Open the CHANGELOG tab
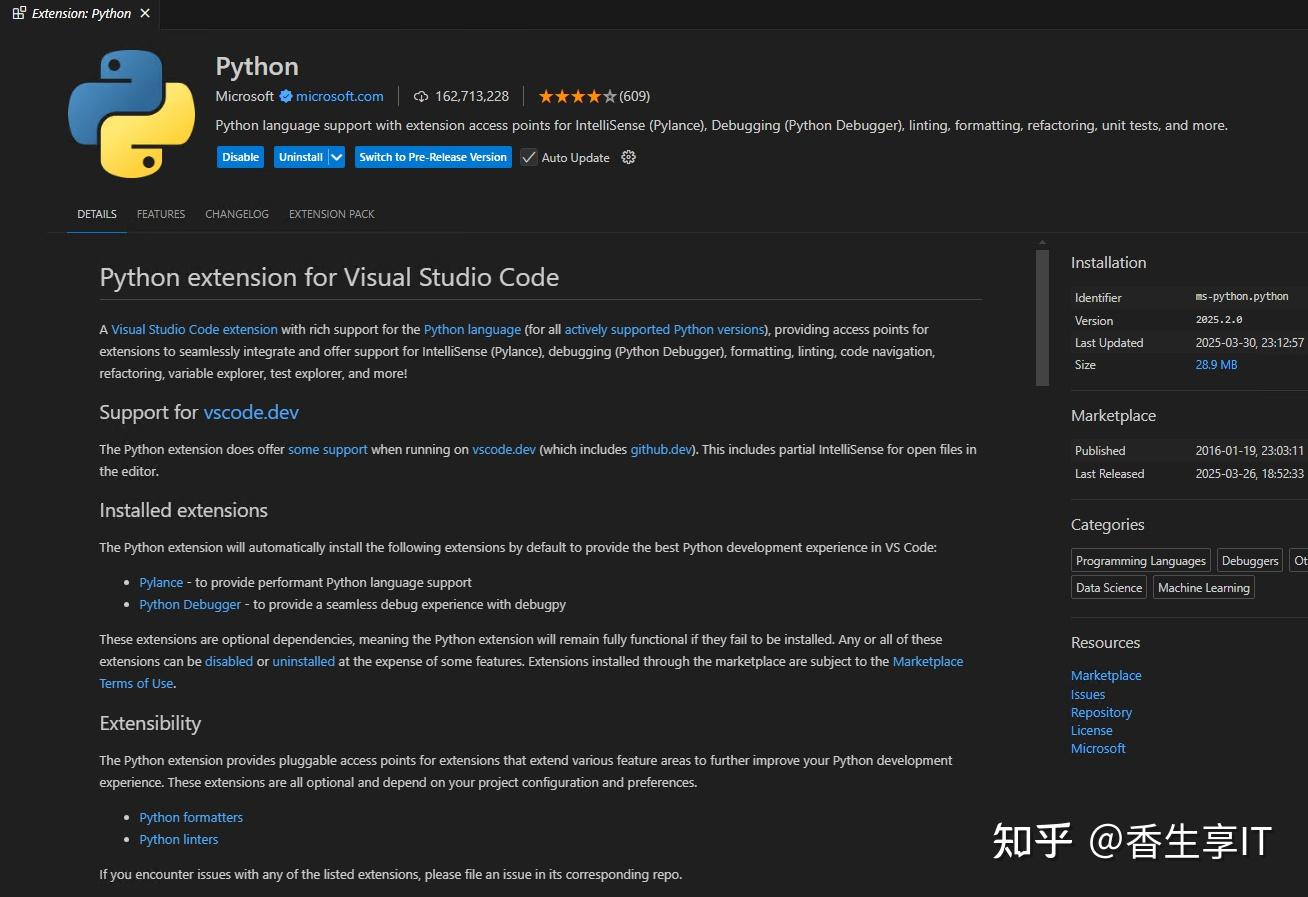This screenshot has height=897, width=1308. pyautogui.click(x=236, y=214)
